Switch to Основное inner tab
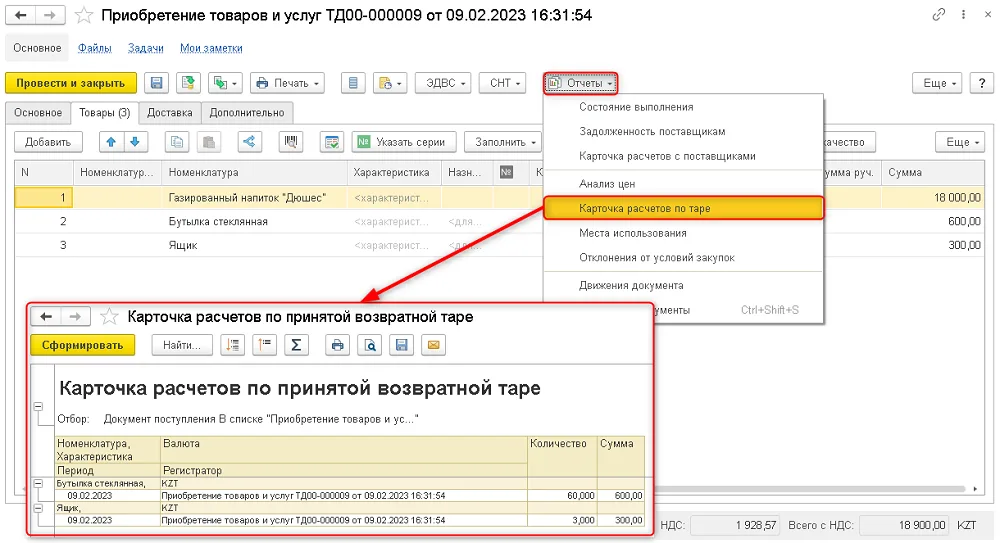1000x543 pixels. coord(38,112)
